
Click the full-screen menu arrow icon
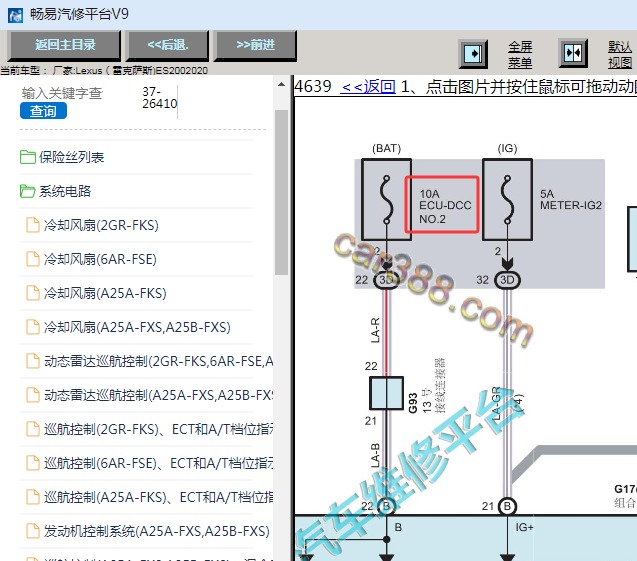(473, 54)
